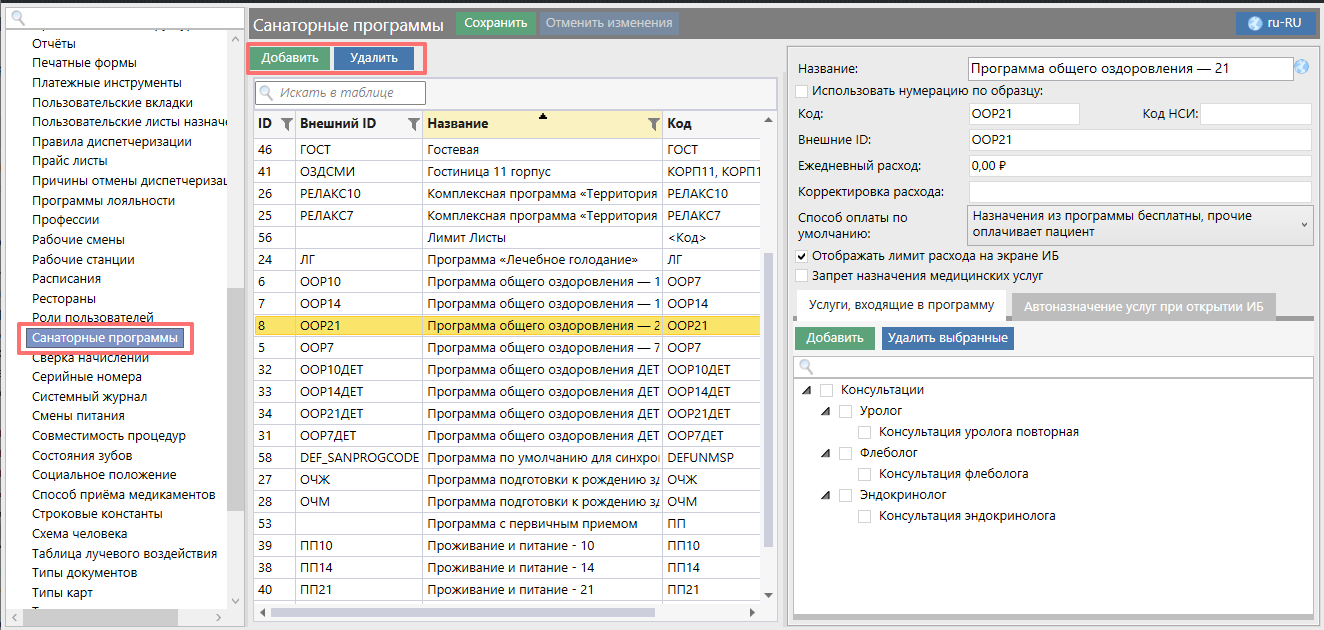Enable Использовать нумерацию по образцу checkbox
1324x630 pixels.
click(802, 91)
